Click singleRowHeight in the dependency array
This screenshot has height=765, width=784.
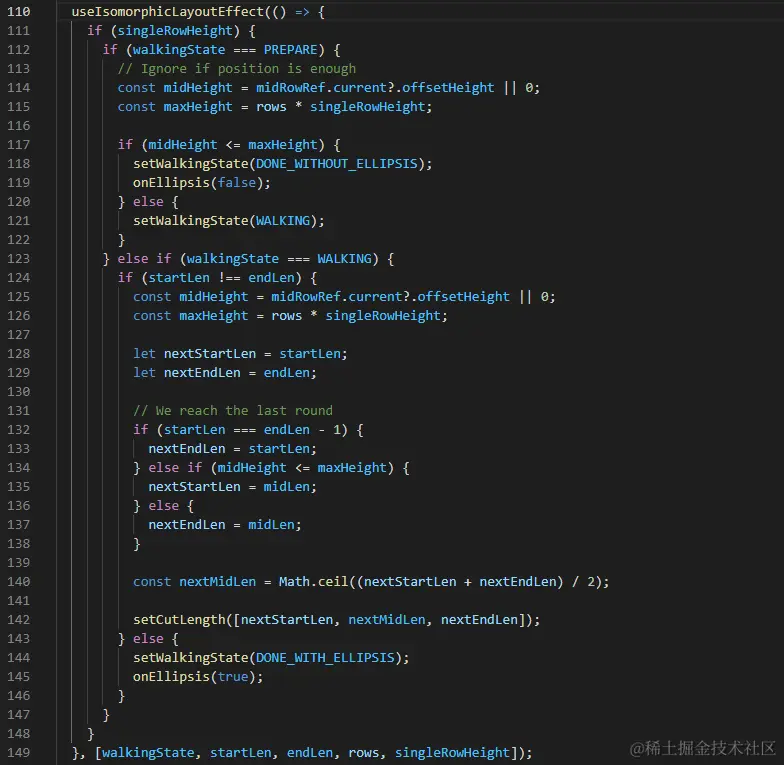pyautogui.click(x=452, y=752)
